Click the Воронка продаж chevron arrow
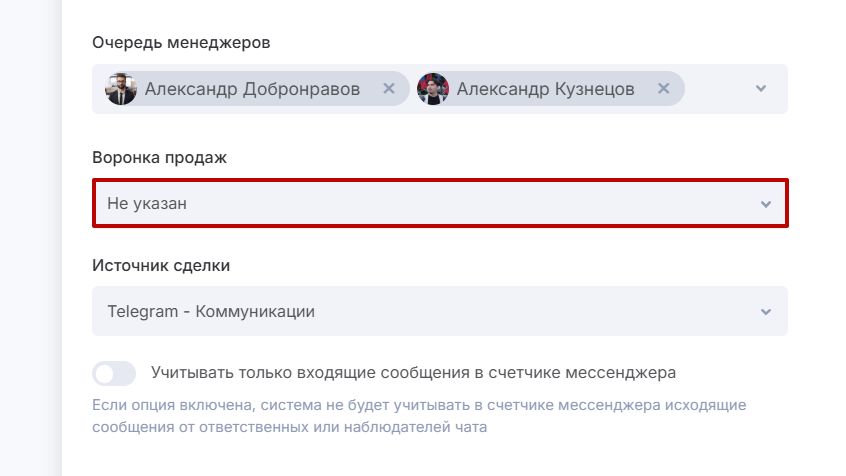 tap(766, 204)
